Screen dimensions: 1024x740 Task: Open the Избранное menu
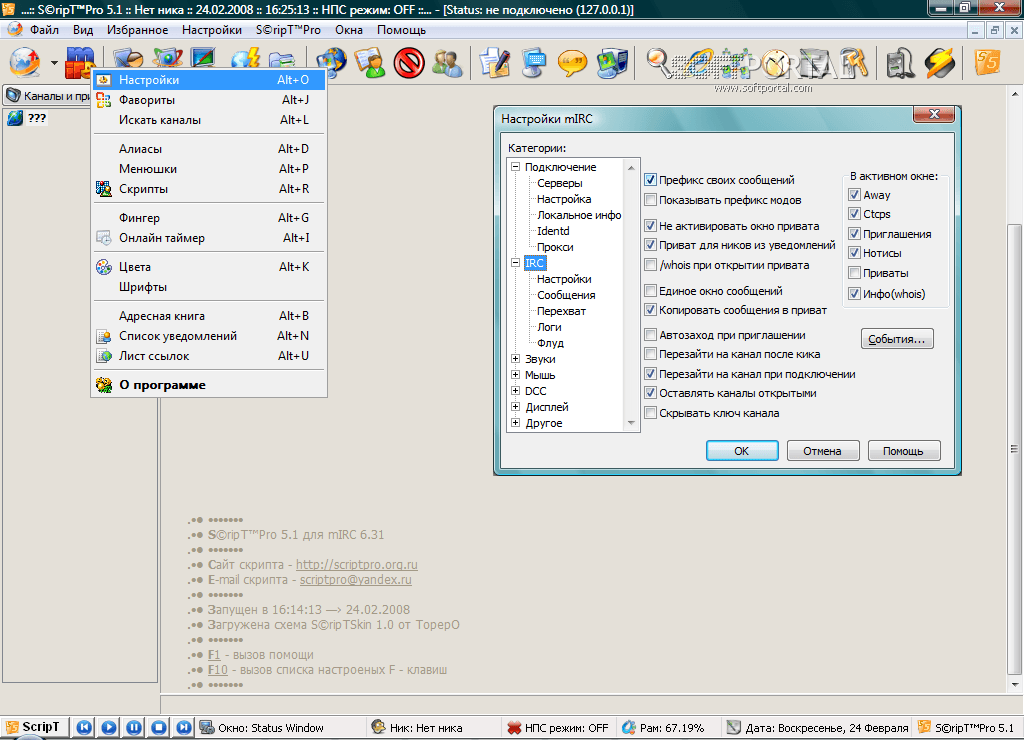point(138,30)
